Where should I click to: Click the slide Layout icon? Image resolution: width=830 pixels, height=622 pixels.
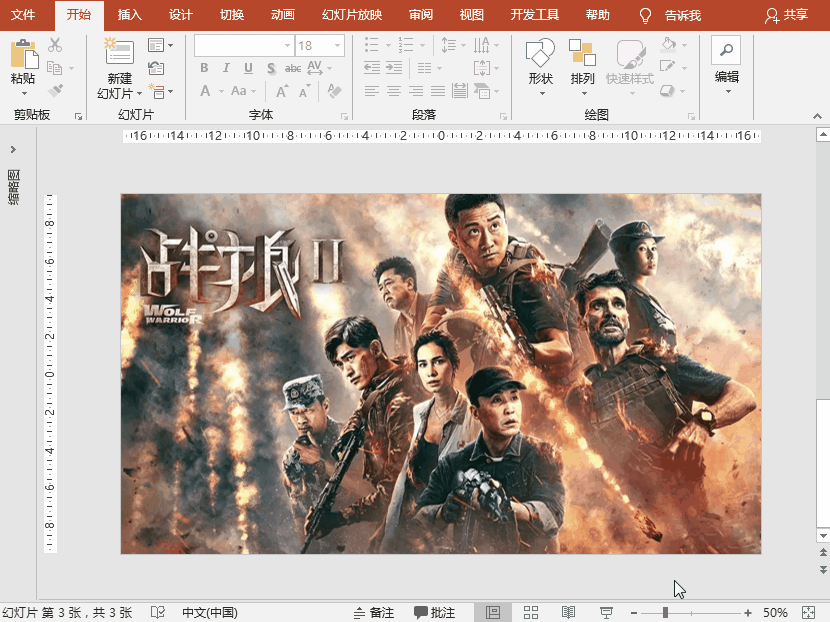(156, 45)
